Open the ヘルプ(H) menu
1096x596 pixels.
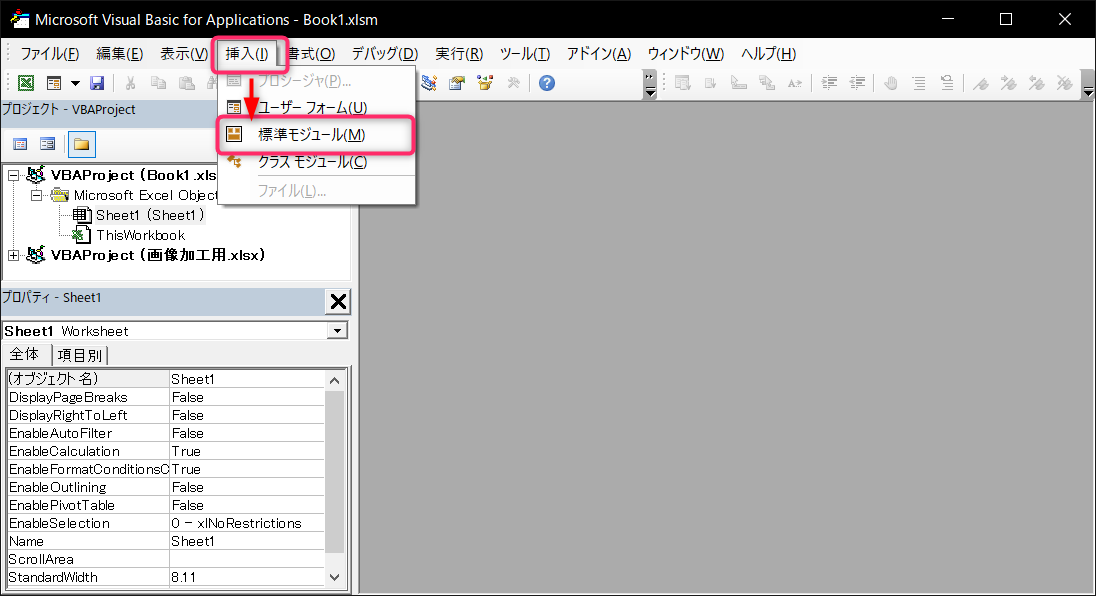tap(768, 54)
